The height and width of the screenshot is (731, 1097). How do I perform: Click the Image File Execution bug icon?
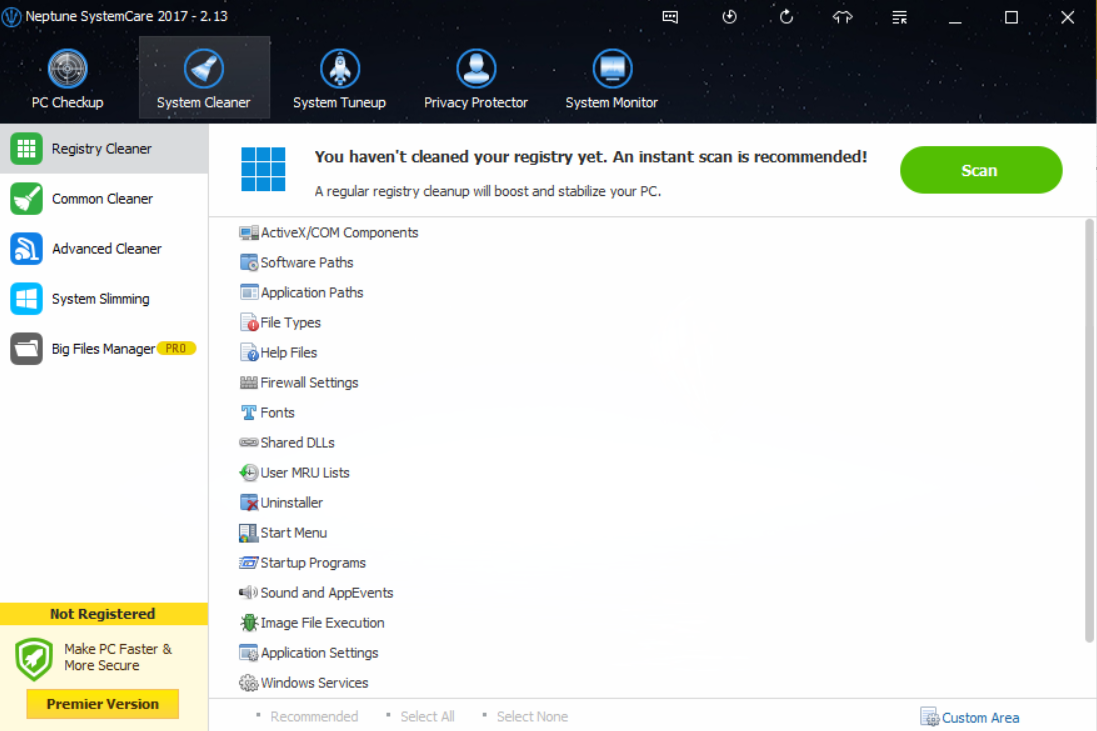[248, 623]
